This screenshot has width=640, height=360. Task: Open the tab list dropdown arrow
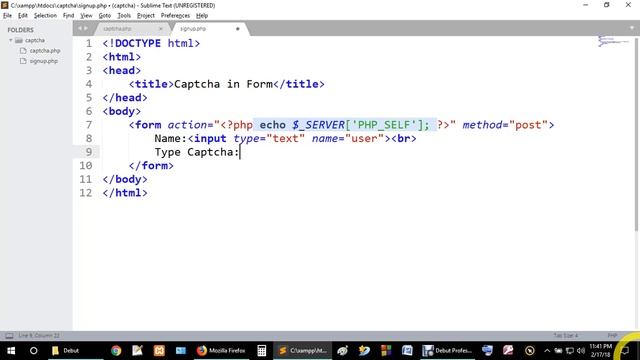(x=631, y=28)
